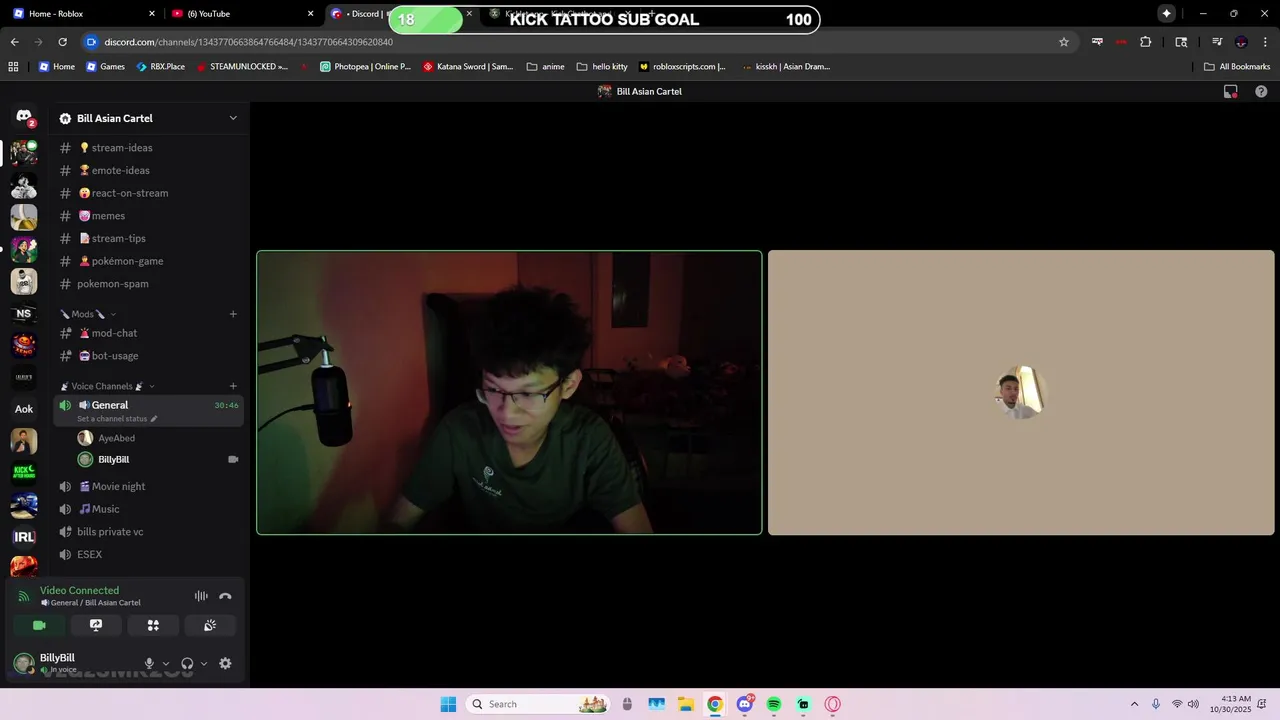Open Discord inbox icon with red dot
Image resolution: width=1280 pixels, height=720 pixels.
click(x=1231, y=91)
